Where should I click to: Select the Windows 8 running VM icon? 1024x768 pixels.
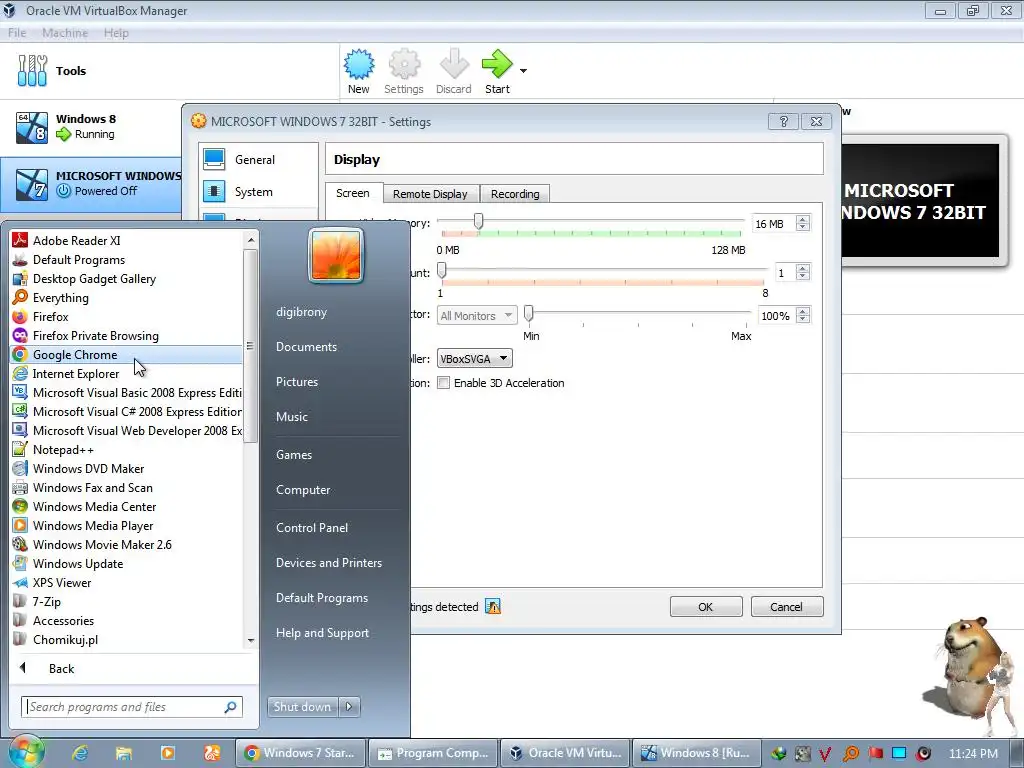click(x=32, y=127)
